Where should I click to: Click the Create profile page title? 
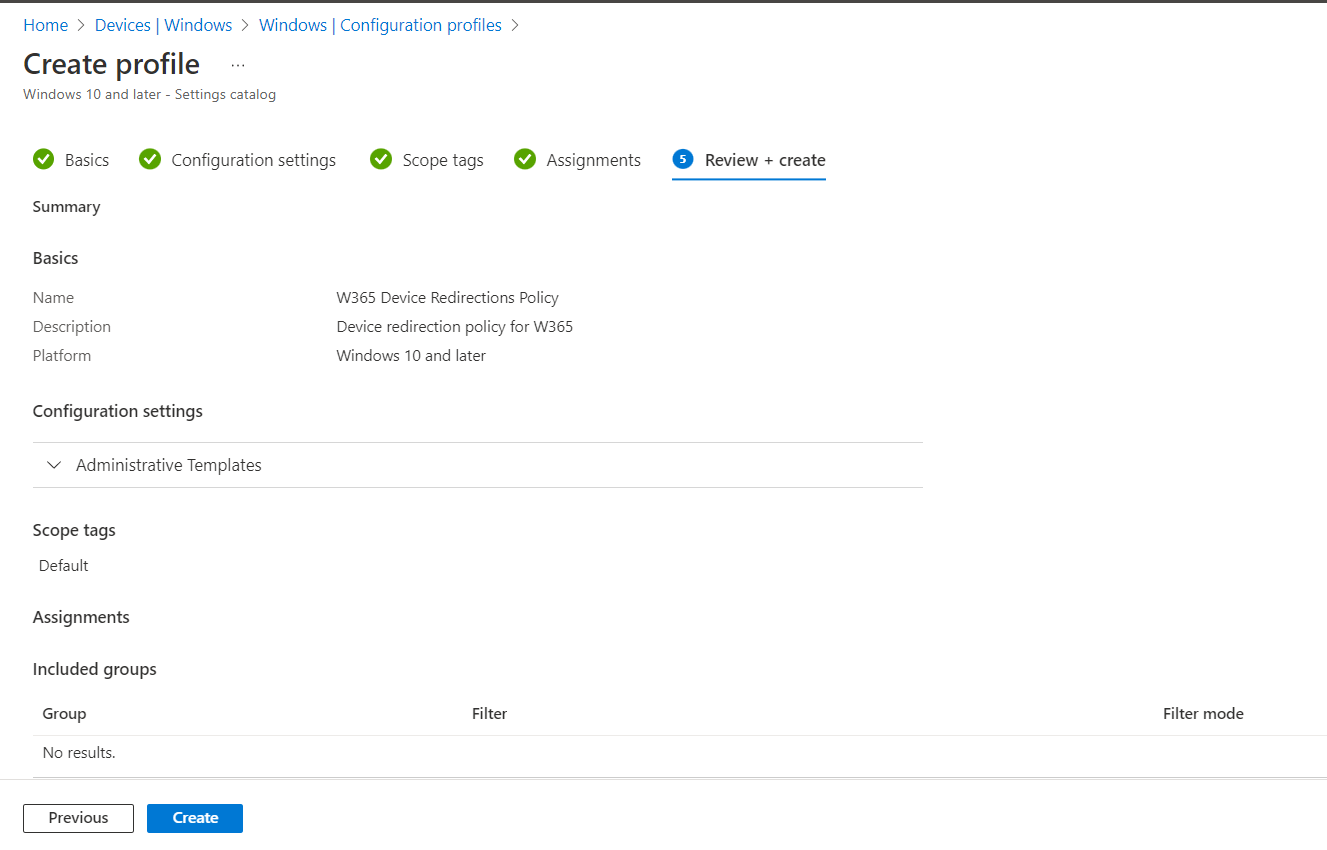click(111, 64)
